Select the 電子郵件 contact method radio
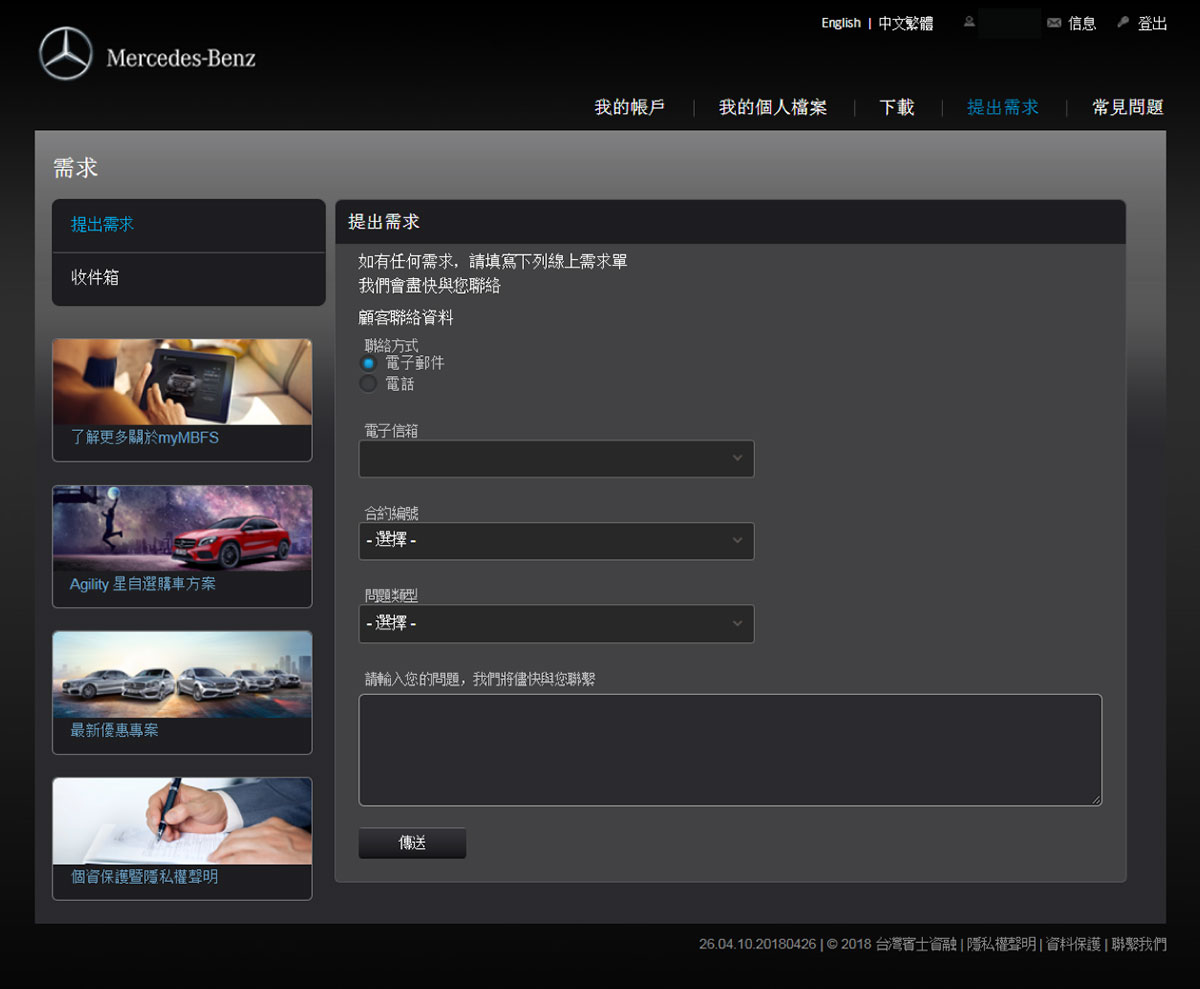 tap(368, 364)
